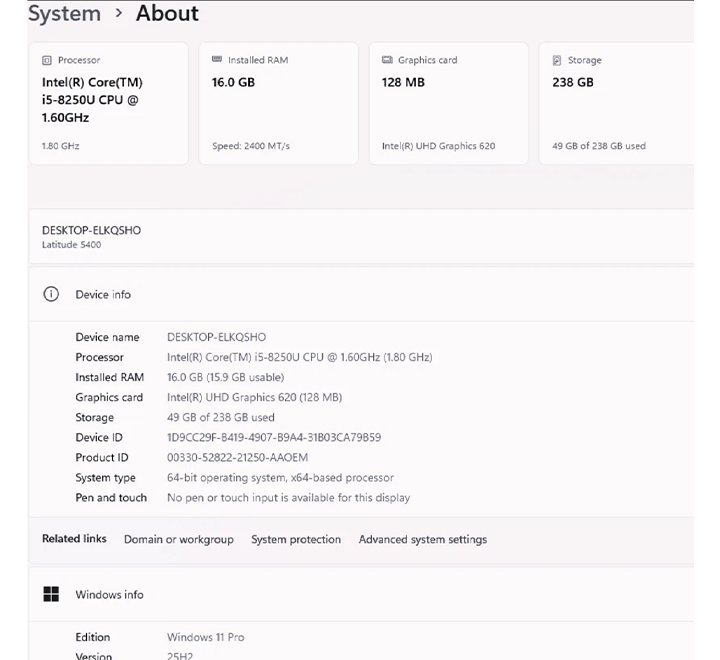Open the Installed RAM summary card
The width and height of the screenshot is (720, 660).
point(279,103)
